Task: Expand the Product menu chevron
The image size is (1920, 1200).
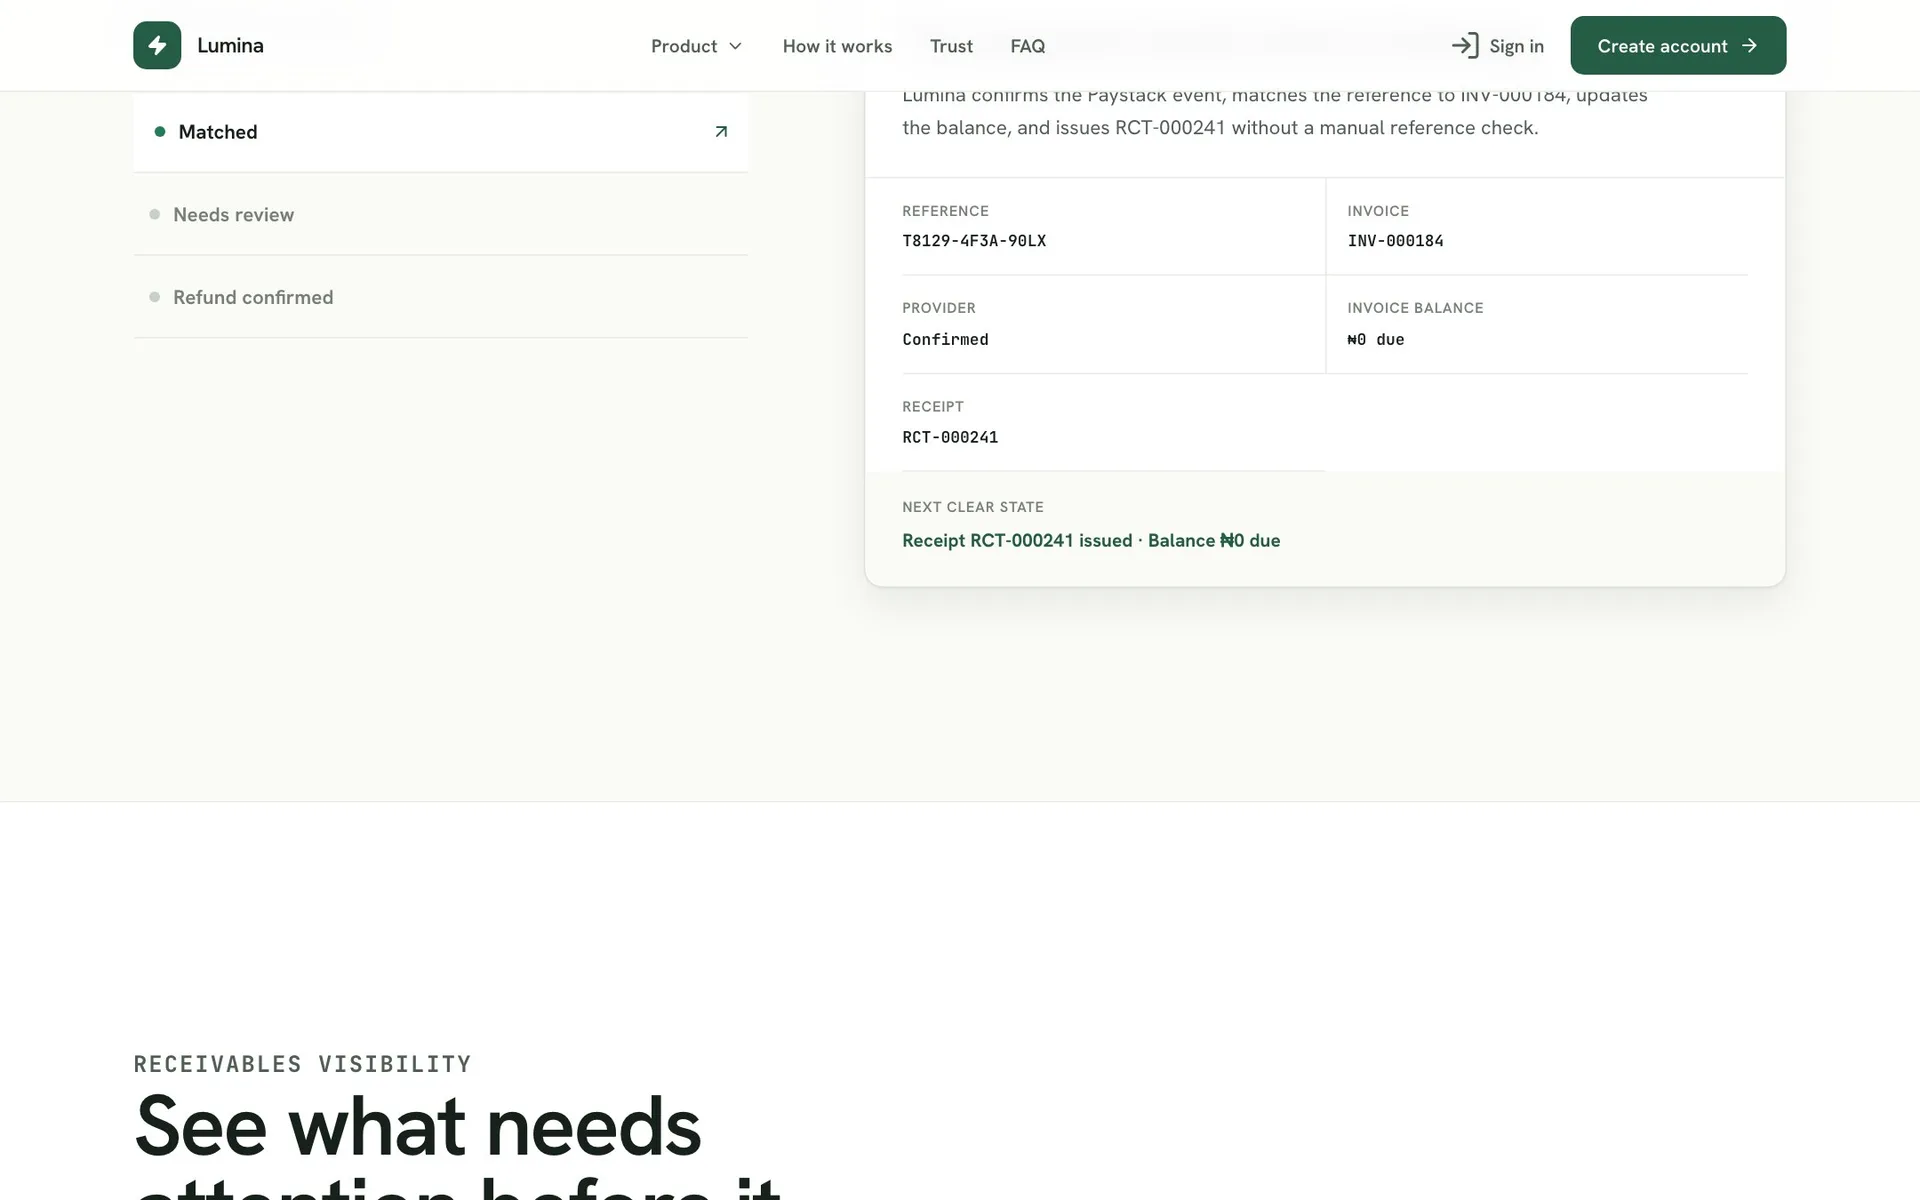Action: pos(736,46)
